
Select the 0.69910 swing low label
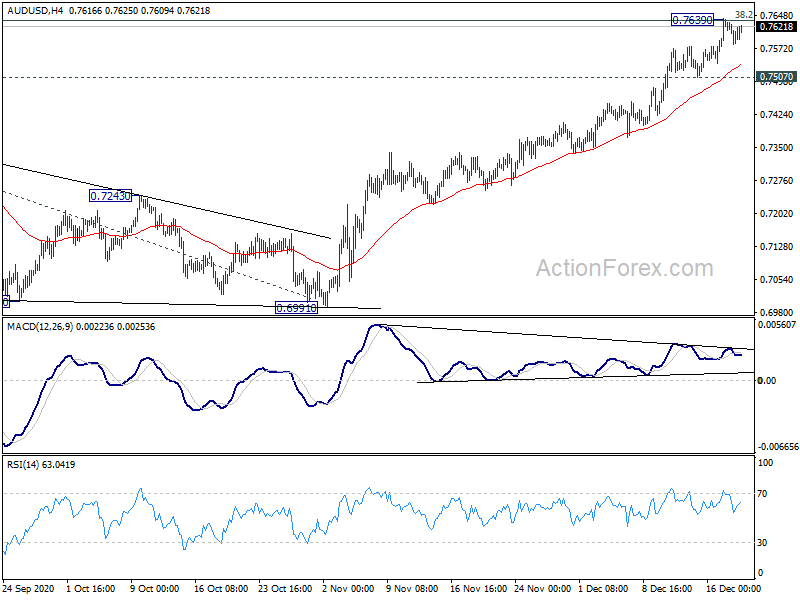point(296,309)
